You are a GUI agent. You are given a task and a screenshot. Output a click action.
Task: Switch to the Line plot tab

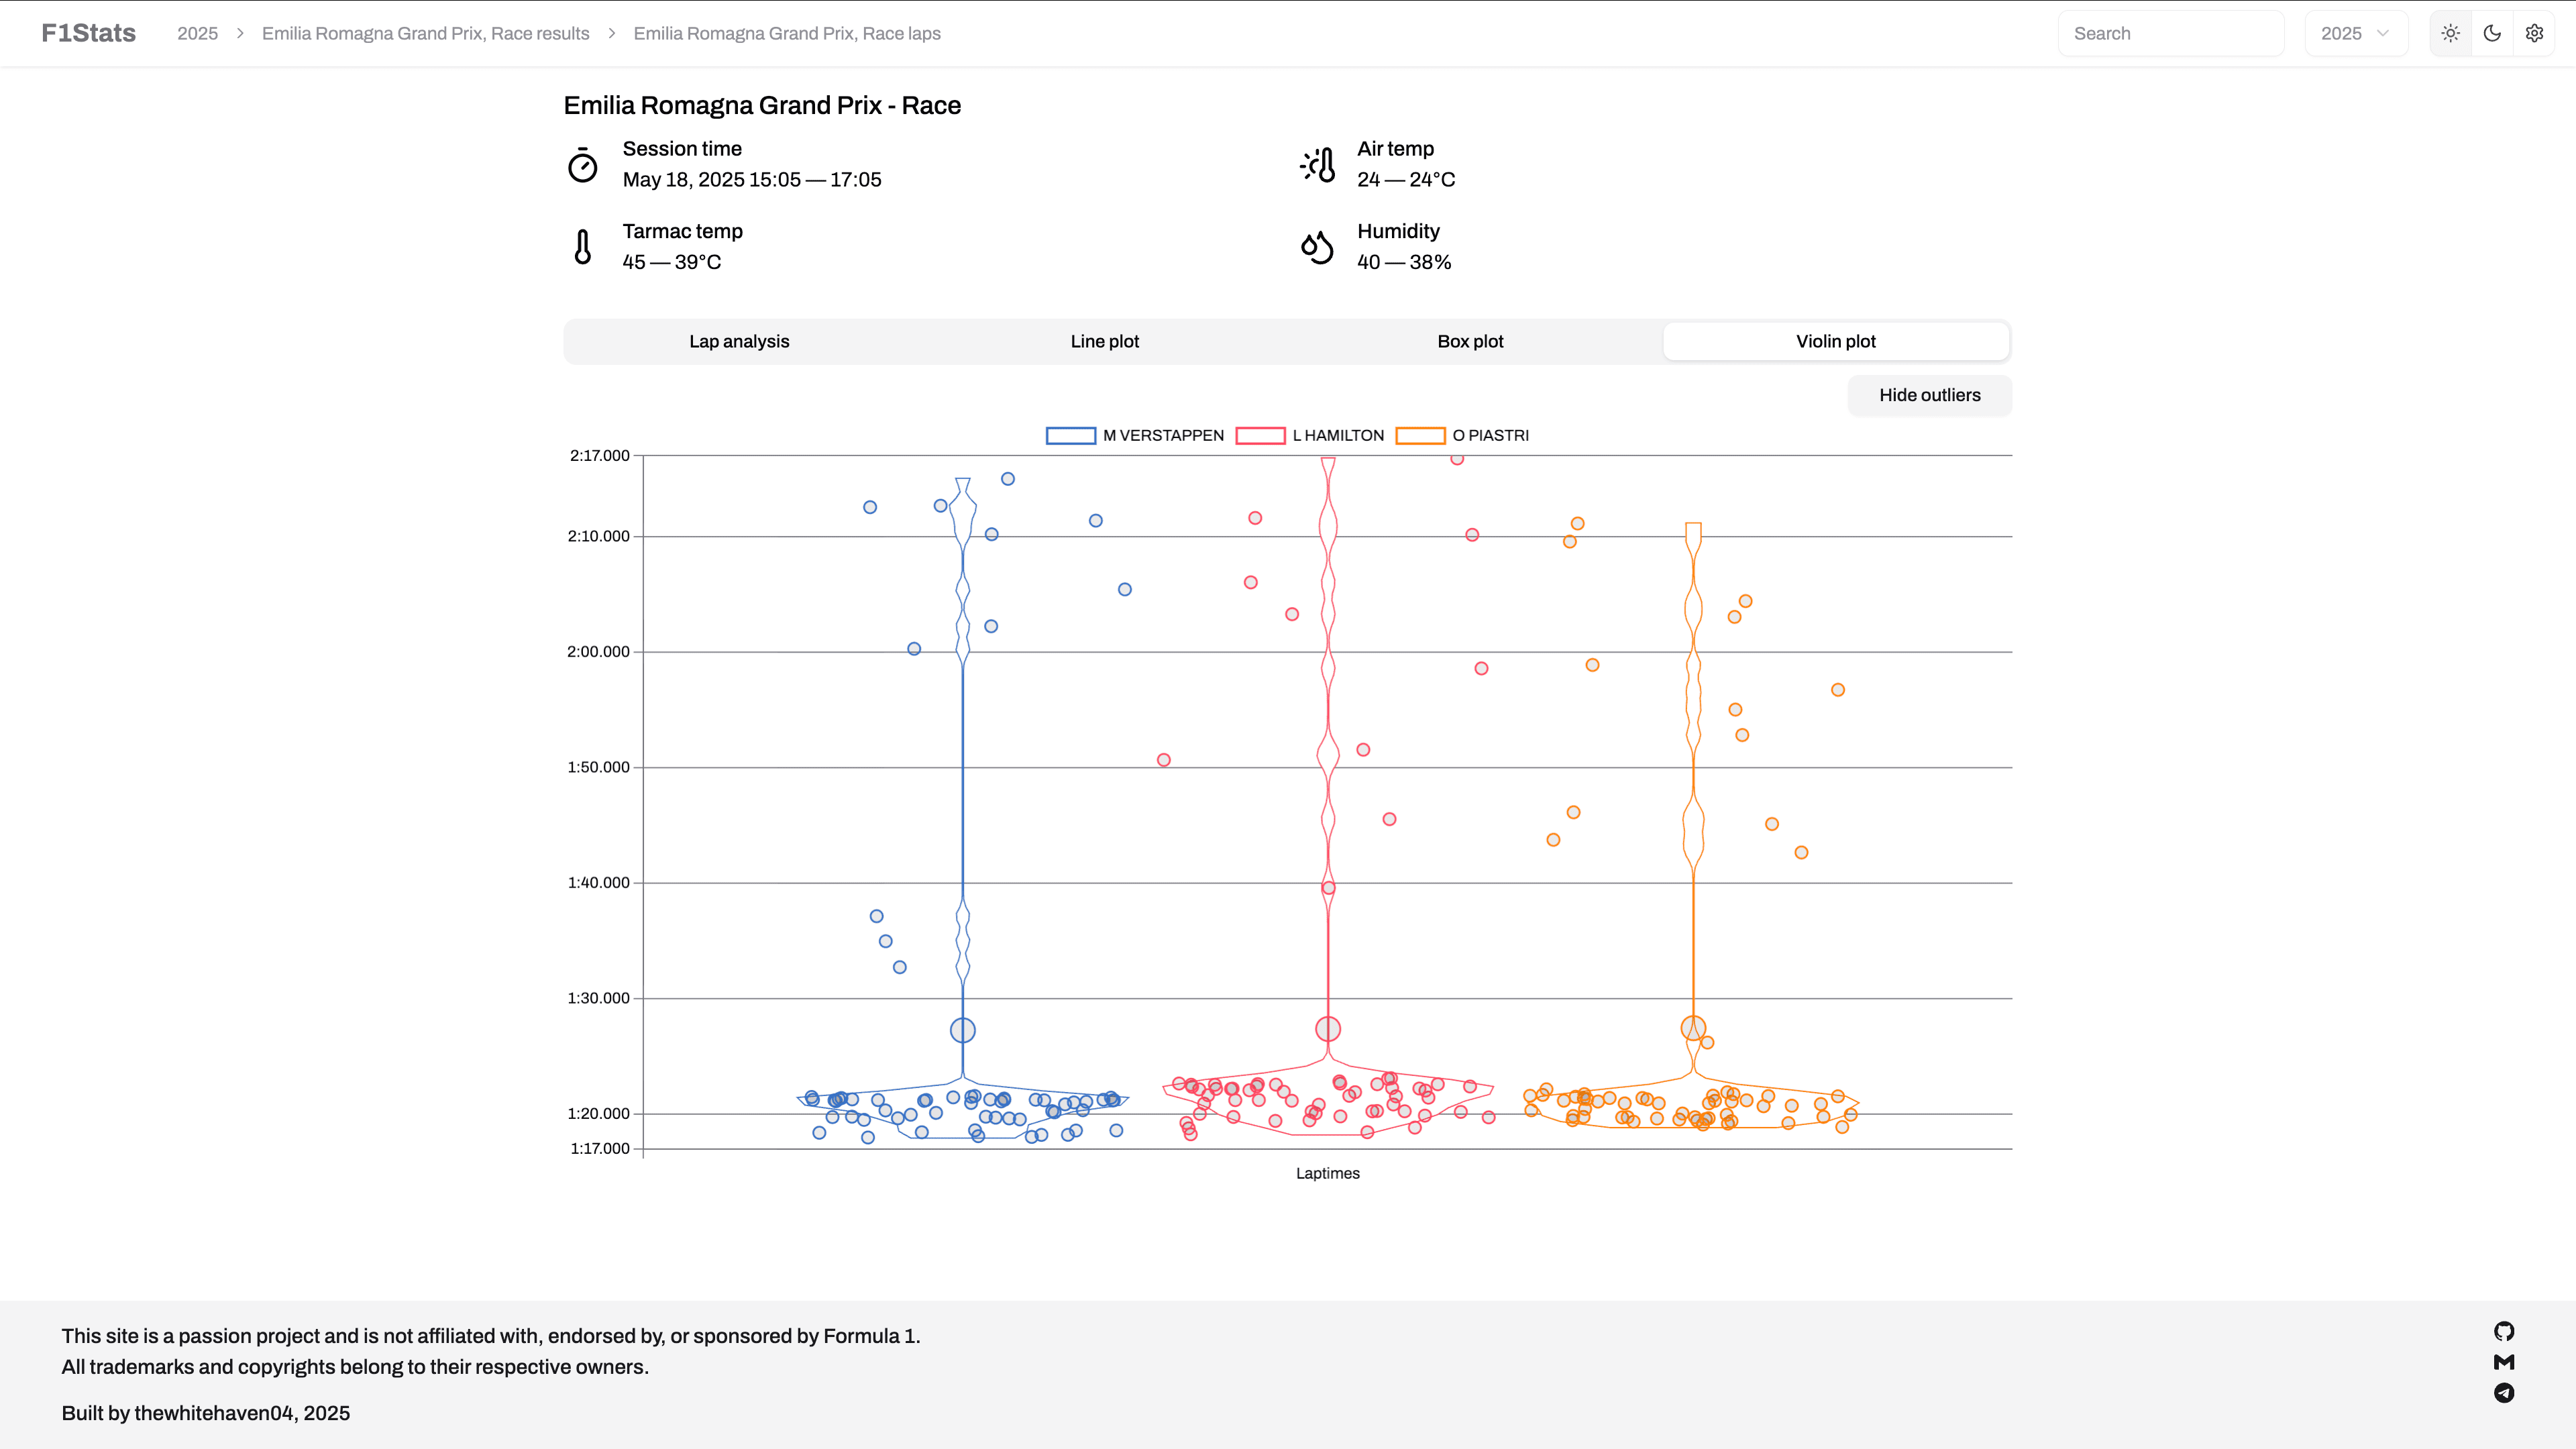coord(1104,341)
